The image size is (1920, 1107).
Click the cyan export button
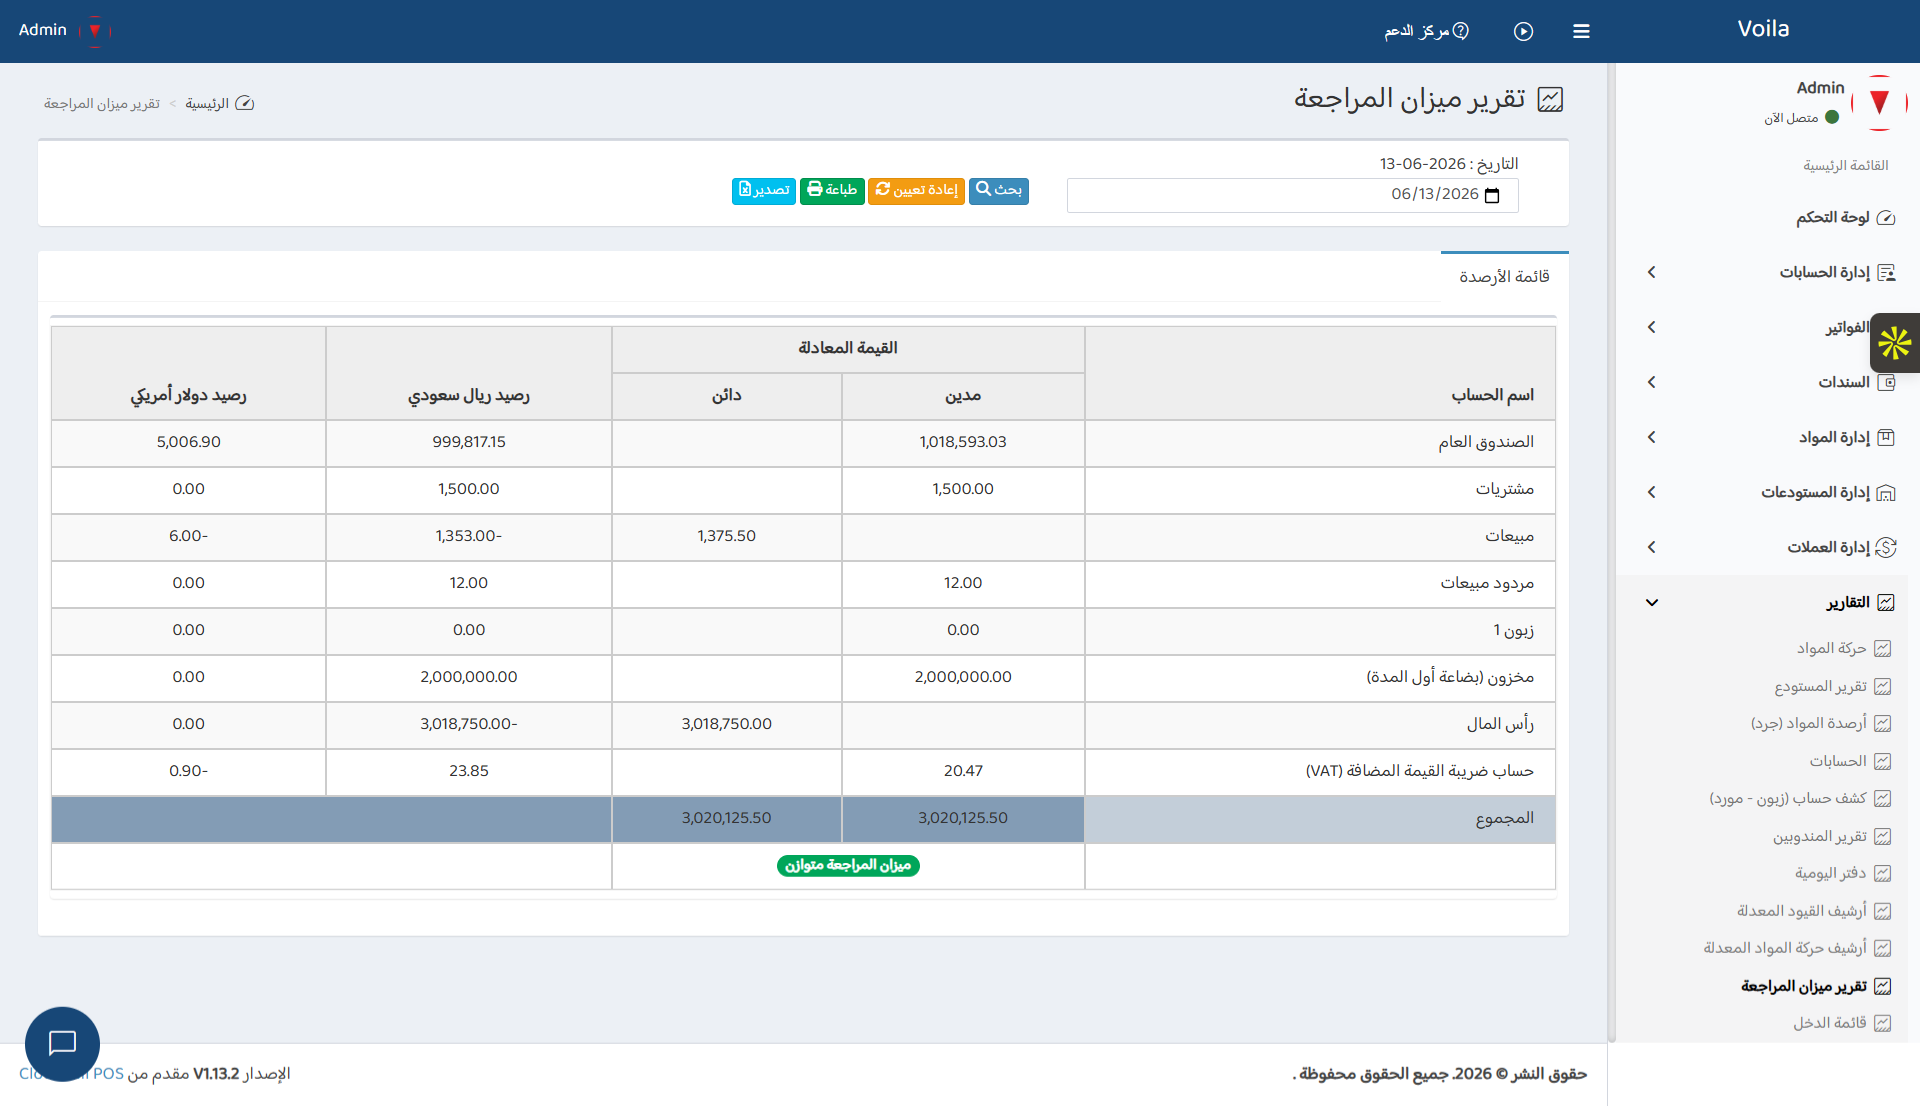pos(764,190)
